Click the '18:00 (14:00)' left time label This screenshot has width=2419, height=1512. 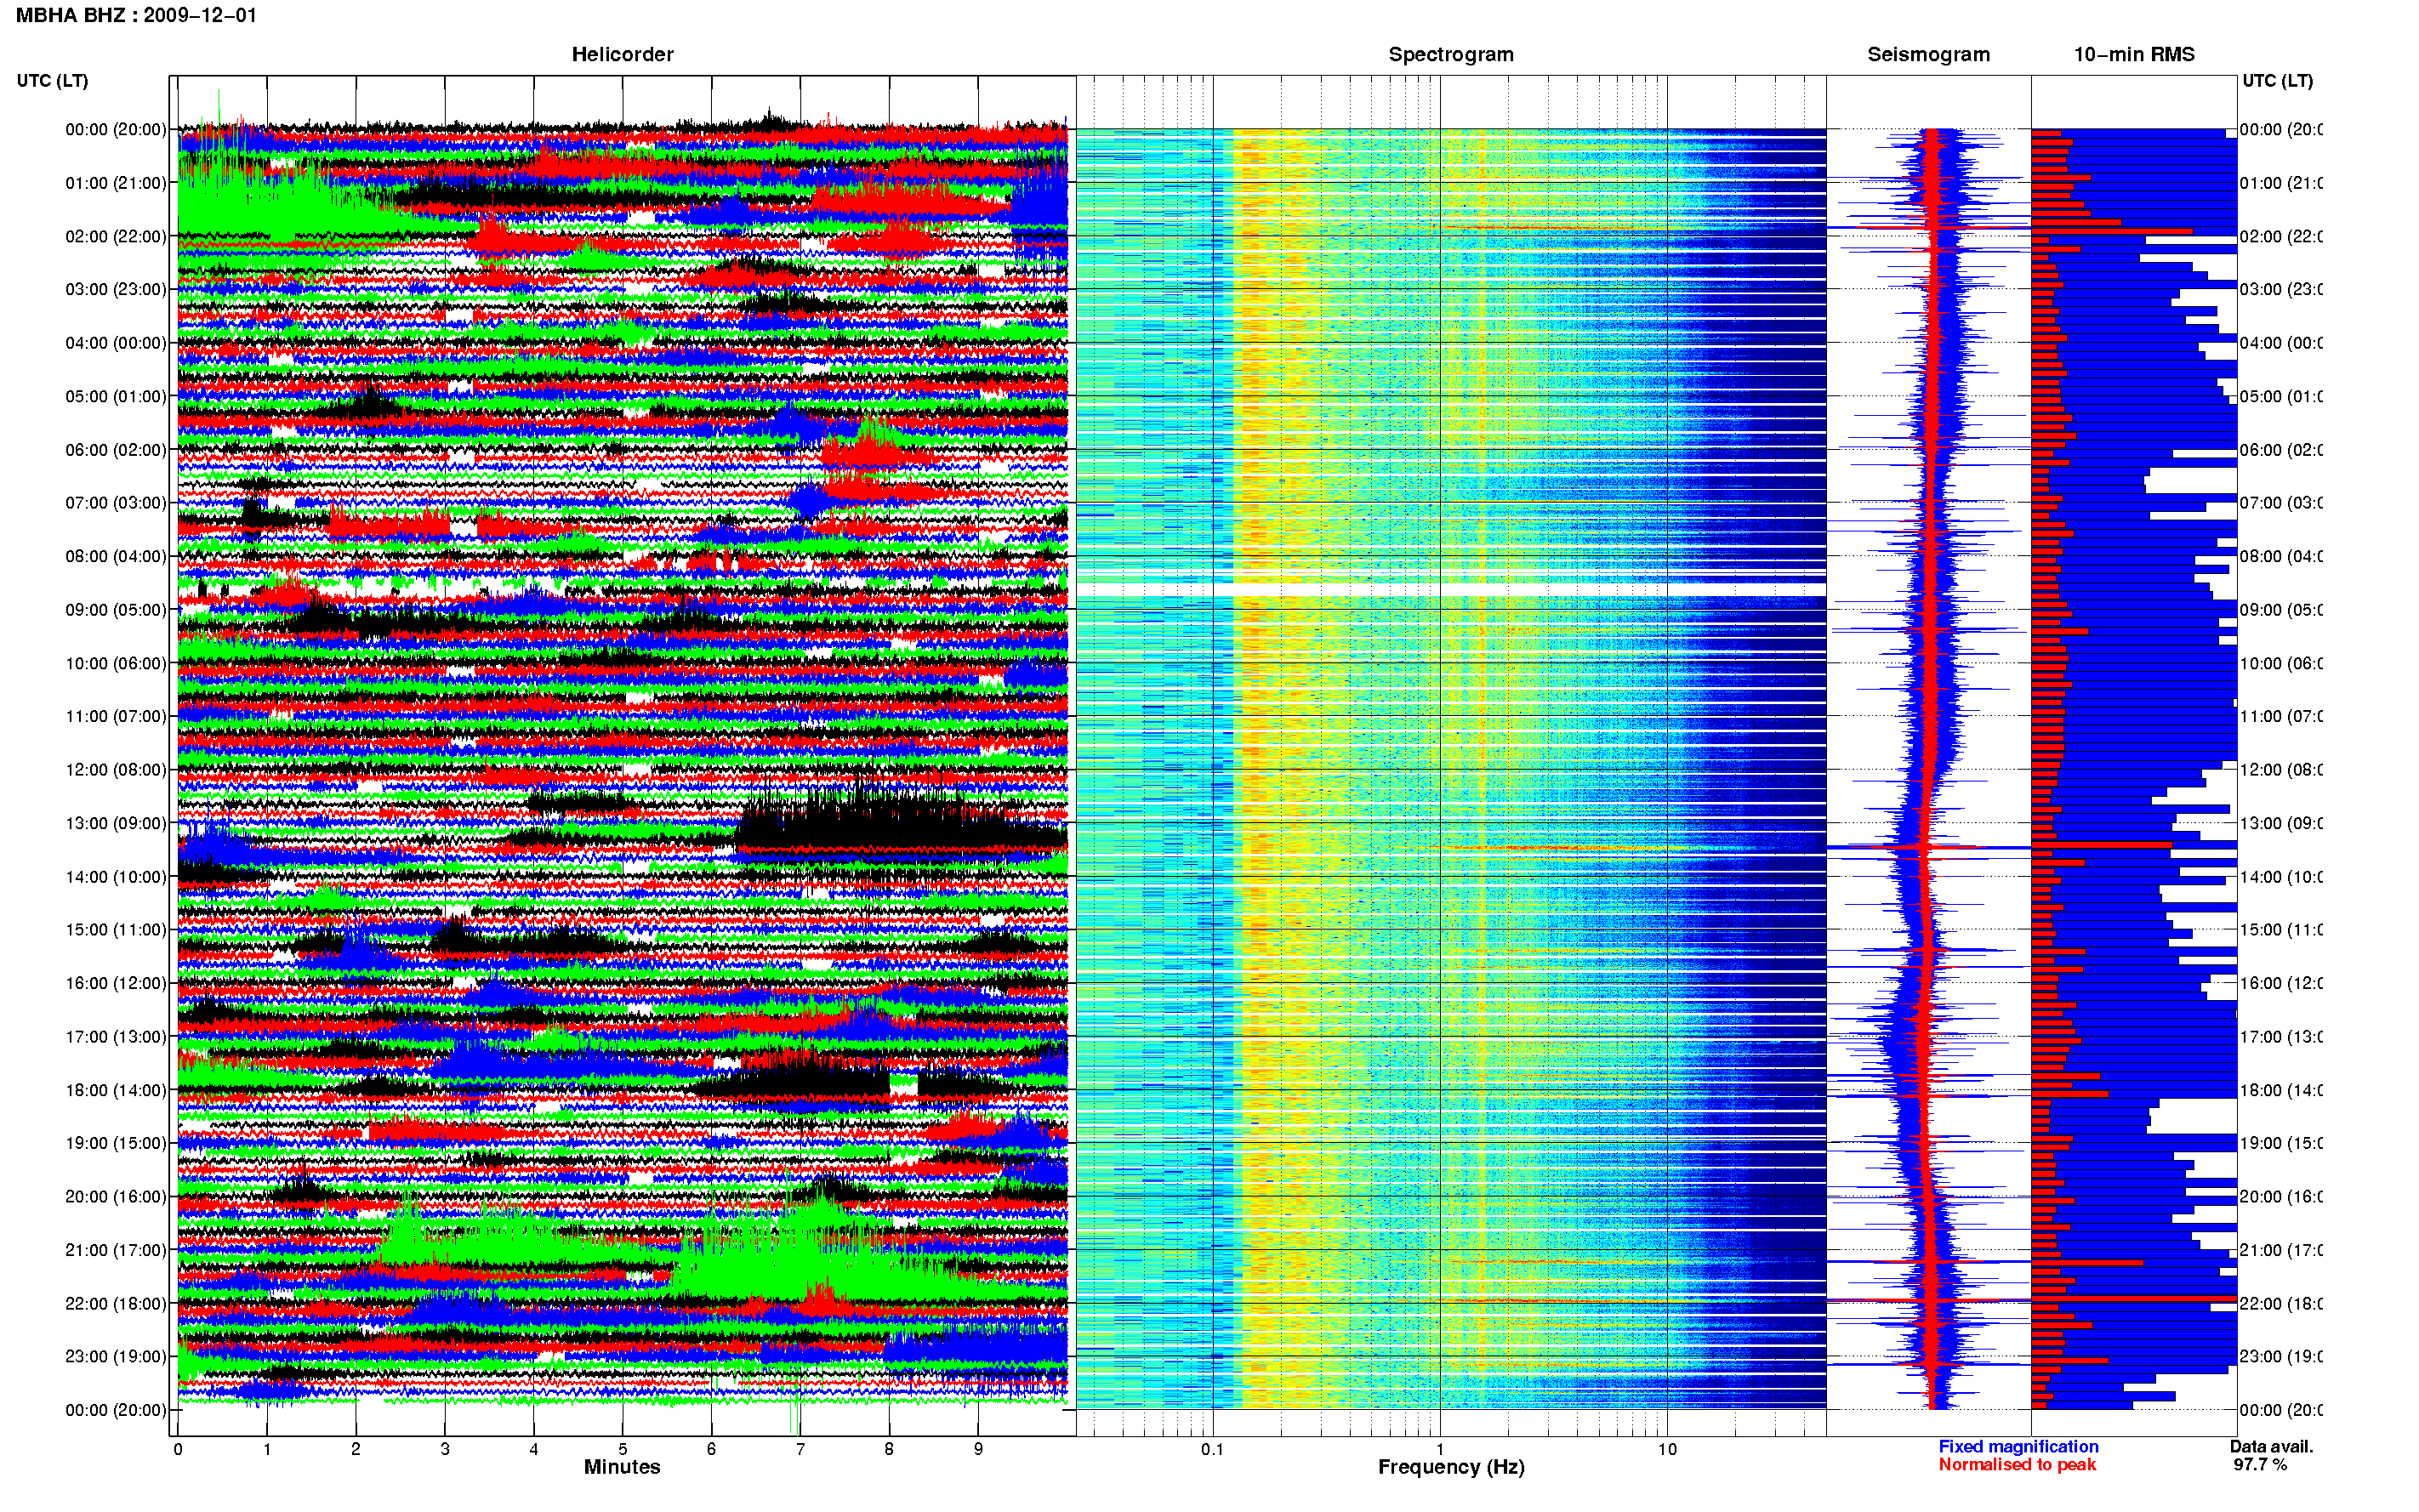coord(116,1090)
